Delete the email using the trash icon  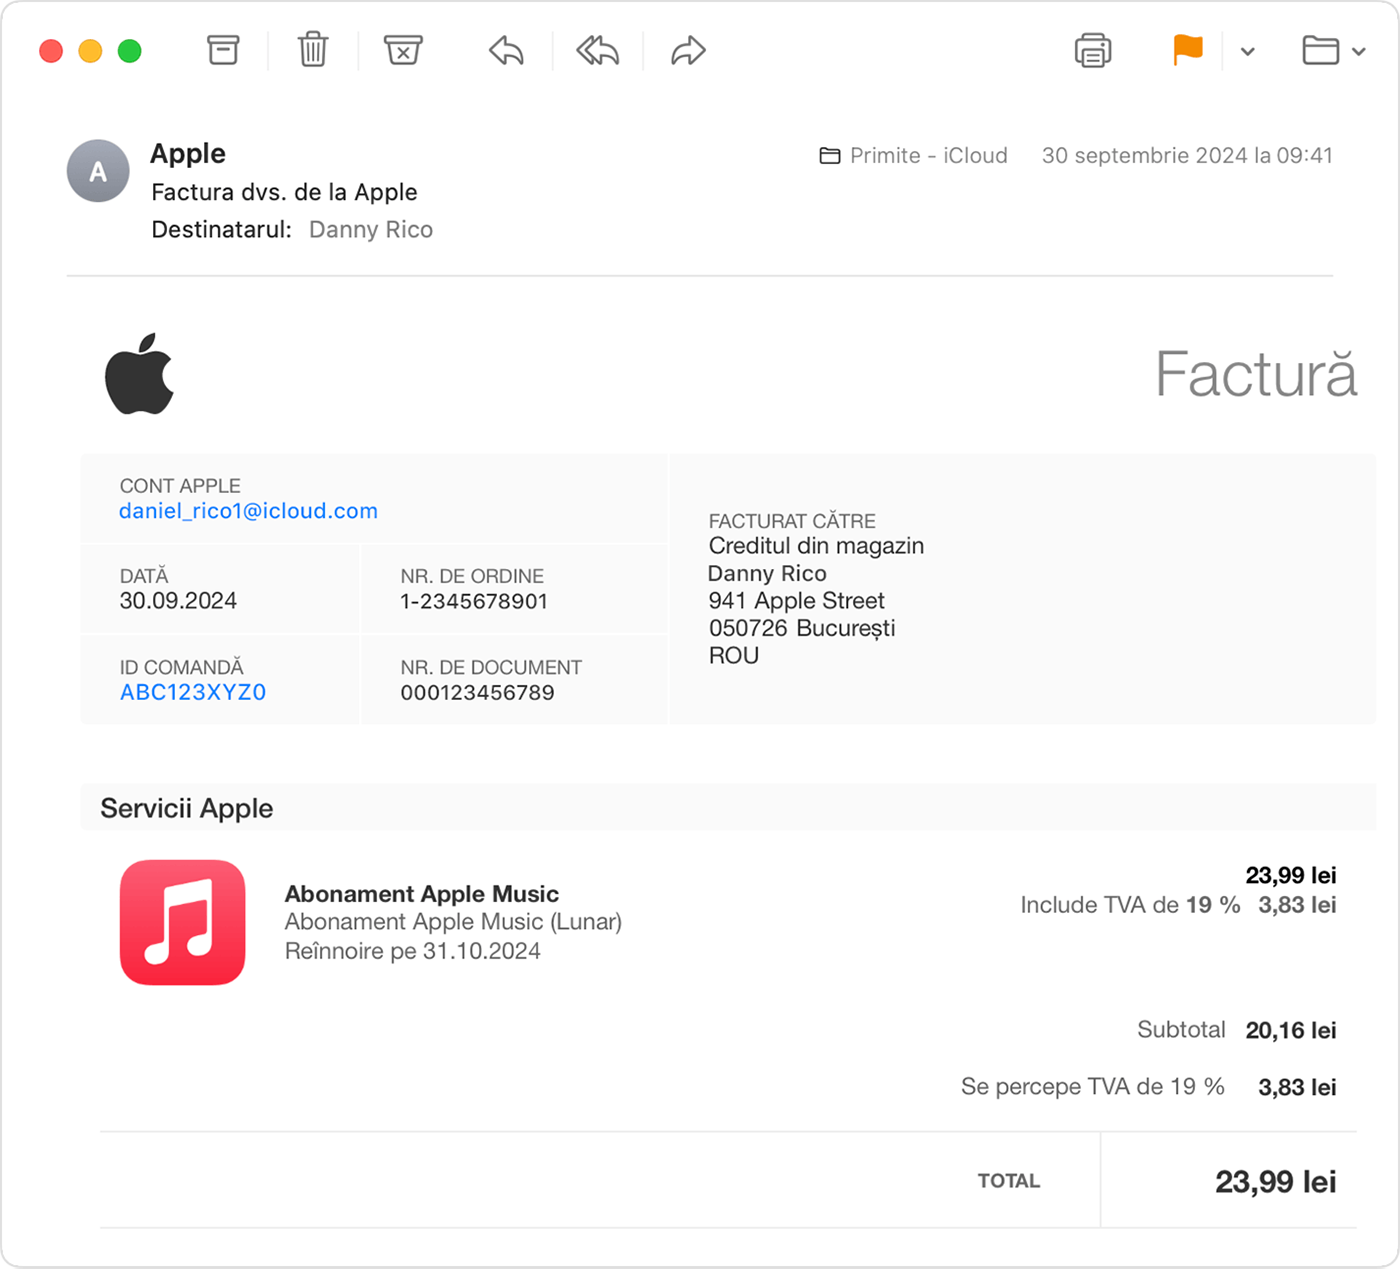pos(312,50)
